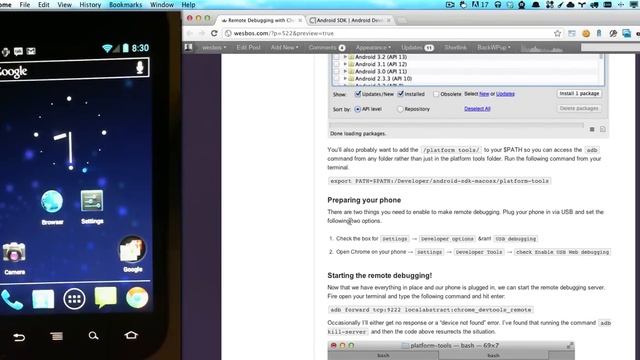Enable the Obsolete checkbox

(x=436, y=94)
